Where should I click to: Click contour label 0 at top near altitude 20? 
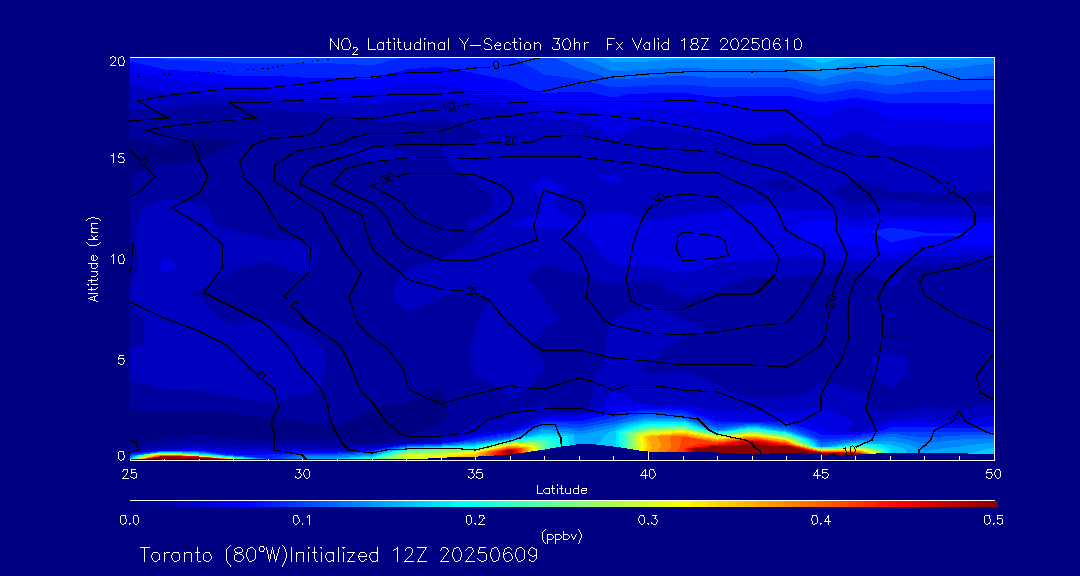496,65
